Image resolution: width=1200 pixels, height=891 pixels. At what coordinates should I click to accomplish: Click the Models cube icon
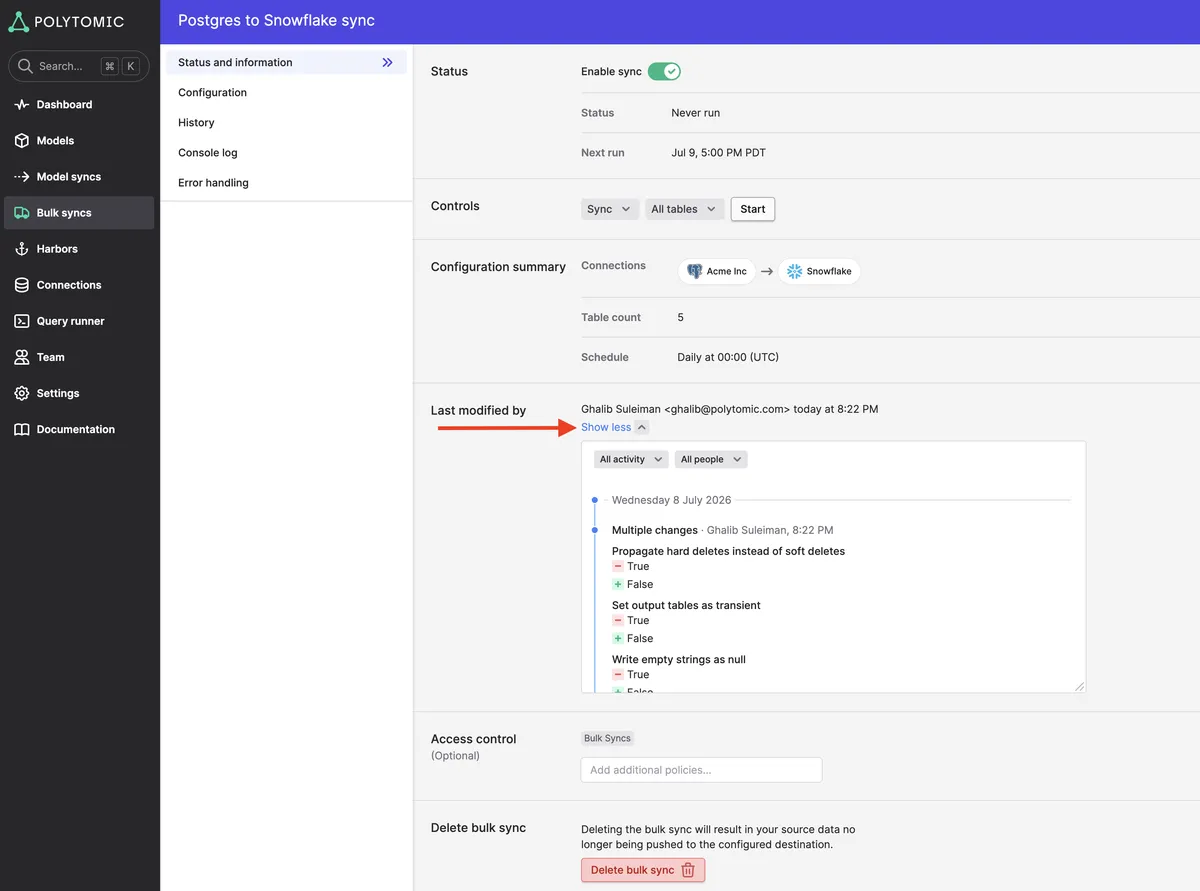(22, 141)
